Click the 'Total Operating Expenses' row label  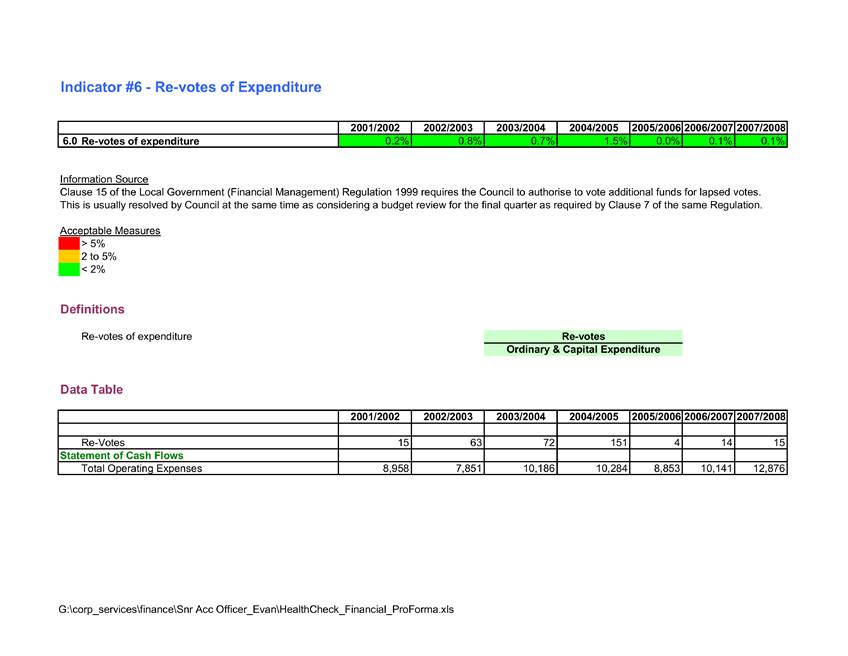(142, 468)
